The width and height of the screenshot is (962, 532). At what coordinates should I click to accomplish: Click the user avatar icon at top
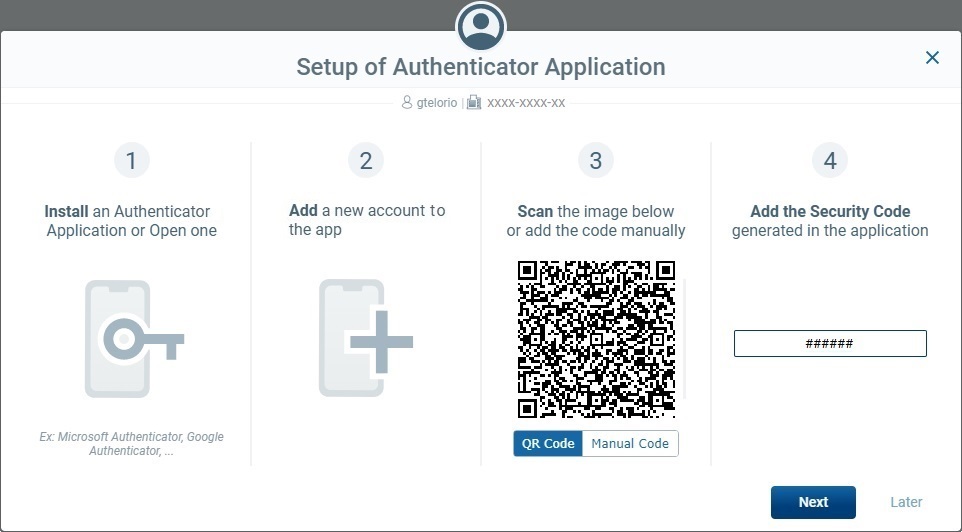[481, 26]
